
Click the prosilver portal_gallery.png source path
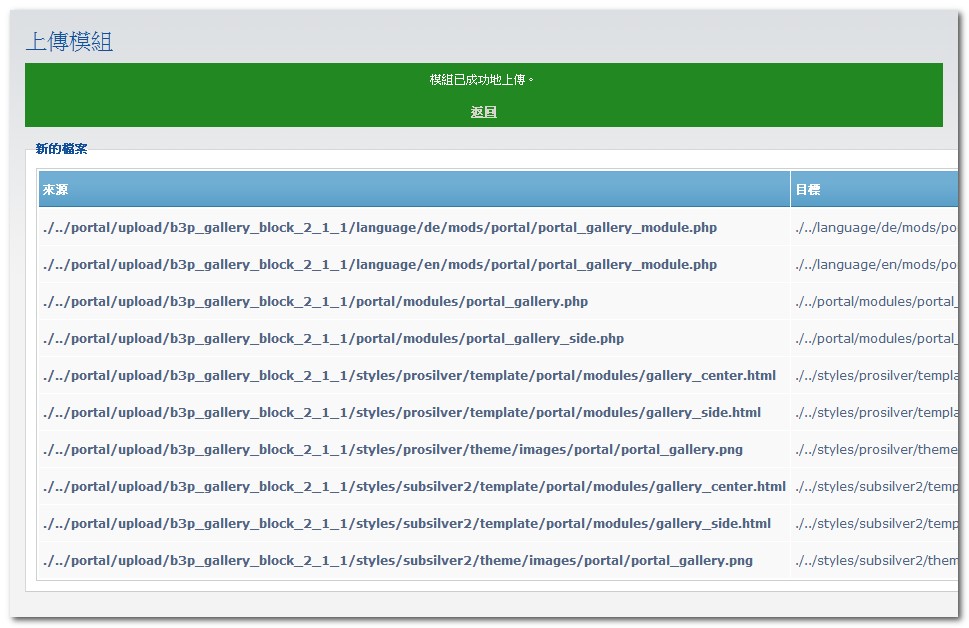tap(393, 450)
